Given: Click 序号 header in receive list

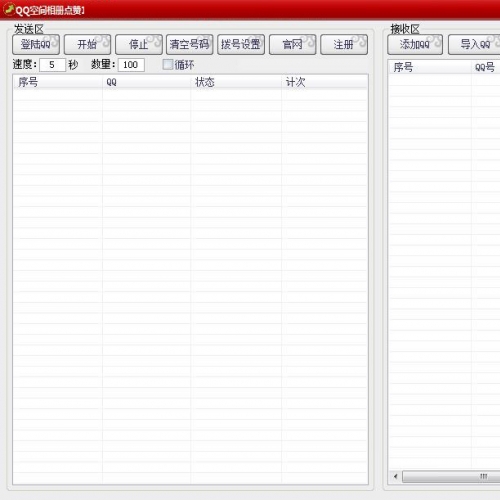Looking at the screenshot, I should 430,67.
